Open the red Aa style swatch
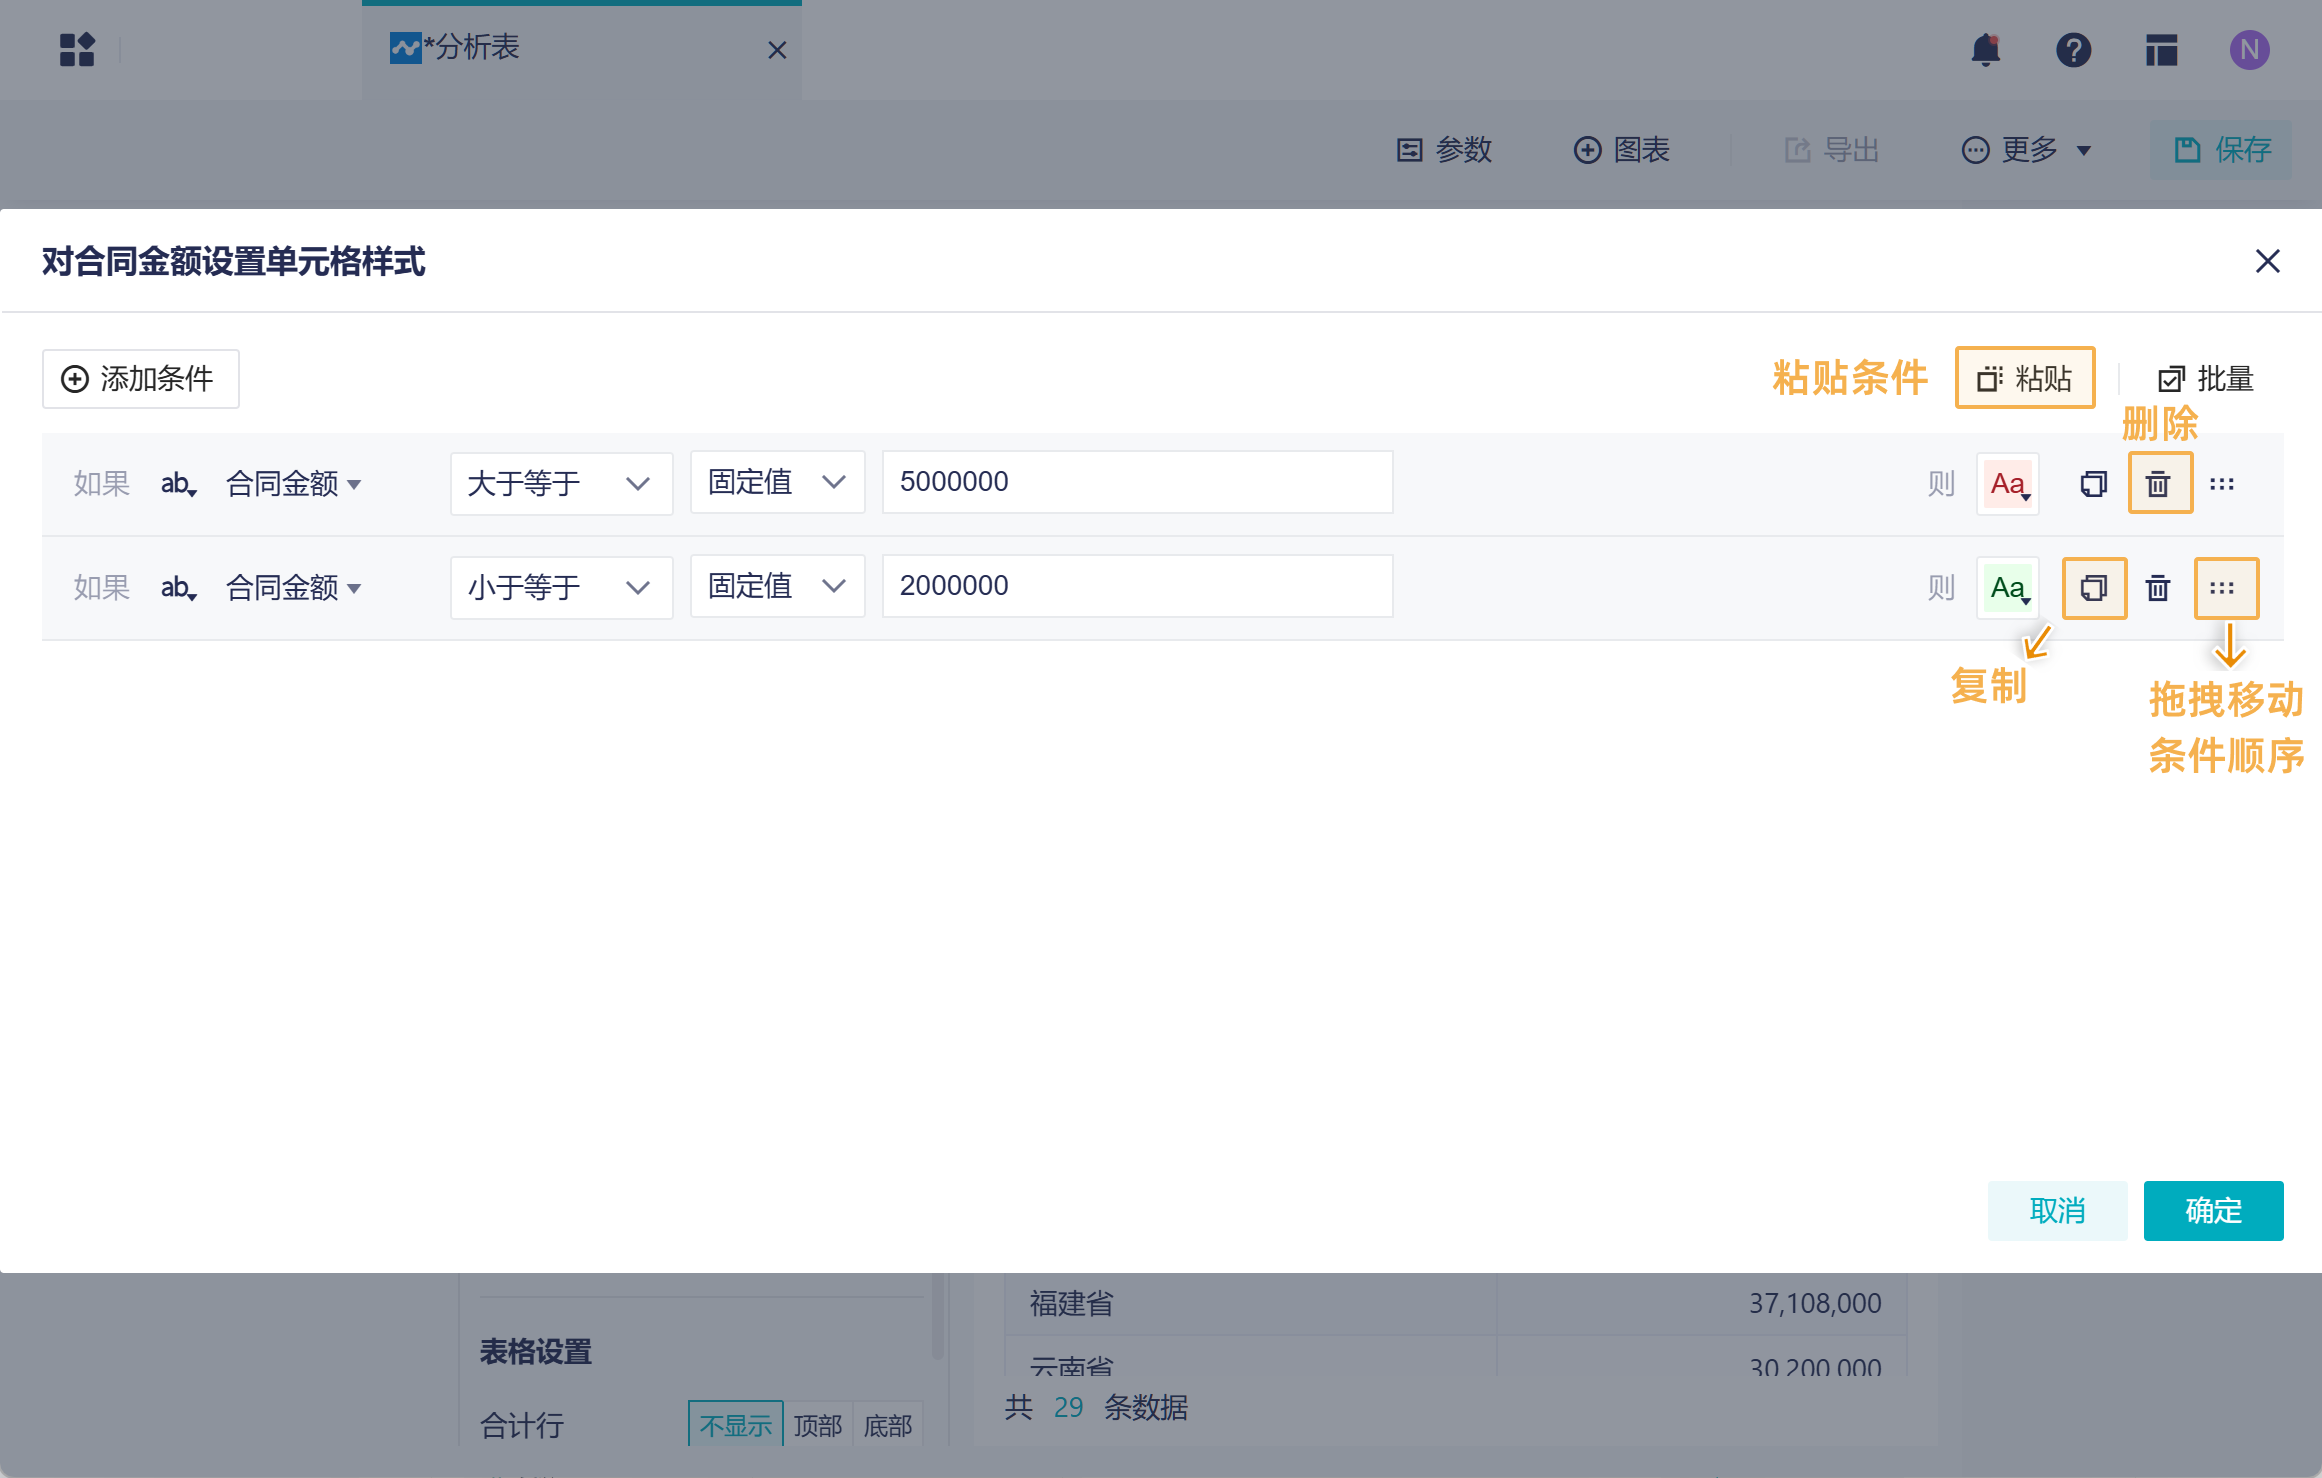This screenshot has height=1478, width=2322. click(x=2007, y=484)
